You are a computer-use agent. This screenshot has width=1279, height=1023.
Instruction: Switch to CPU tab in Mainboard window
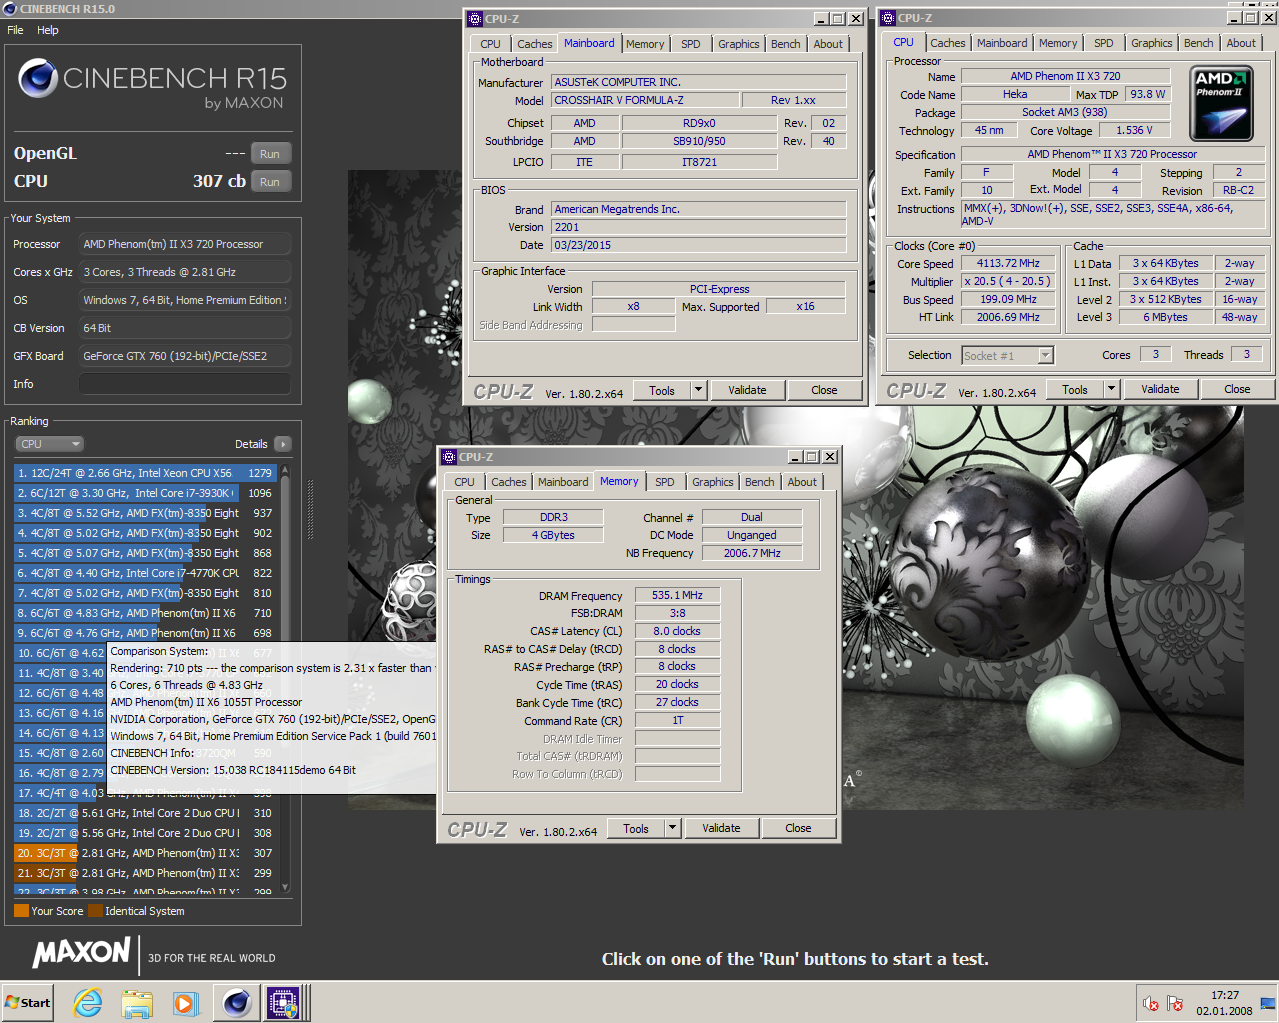[490, 44]
